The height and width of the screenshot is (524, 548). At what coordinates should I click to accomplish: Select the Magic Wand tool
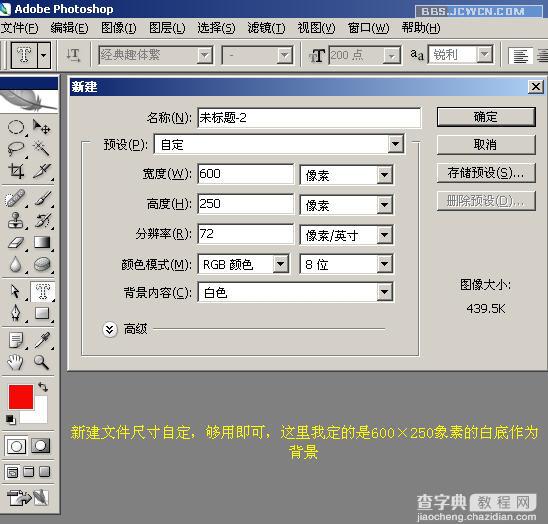pos(42,149)
